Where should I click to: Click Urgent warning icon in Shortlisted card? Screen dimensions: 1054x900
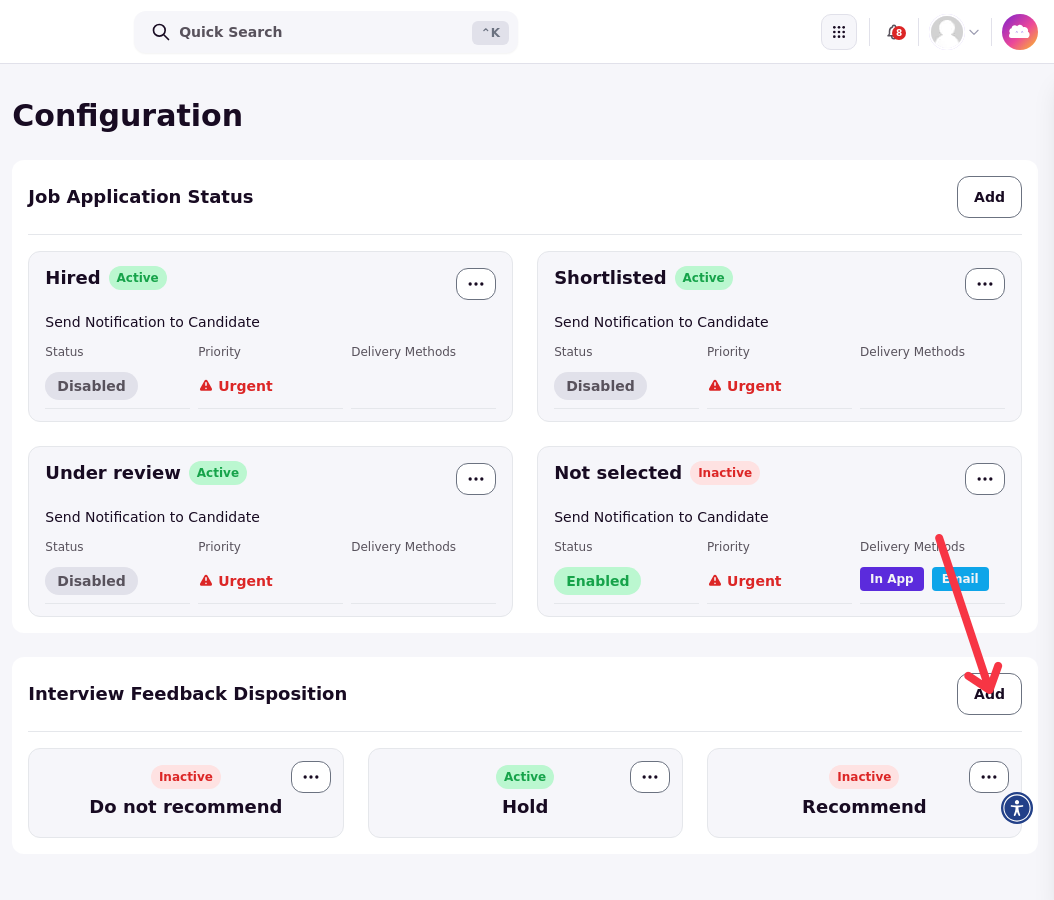715,386
